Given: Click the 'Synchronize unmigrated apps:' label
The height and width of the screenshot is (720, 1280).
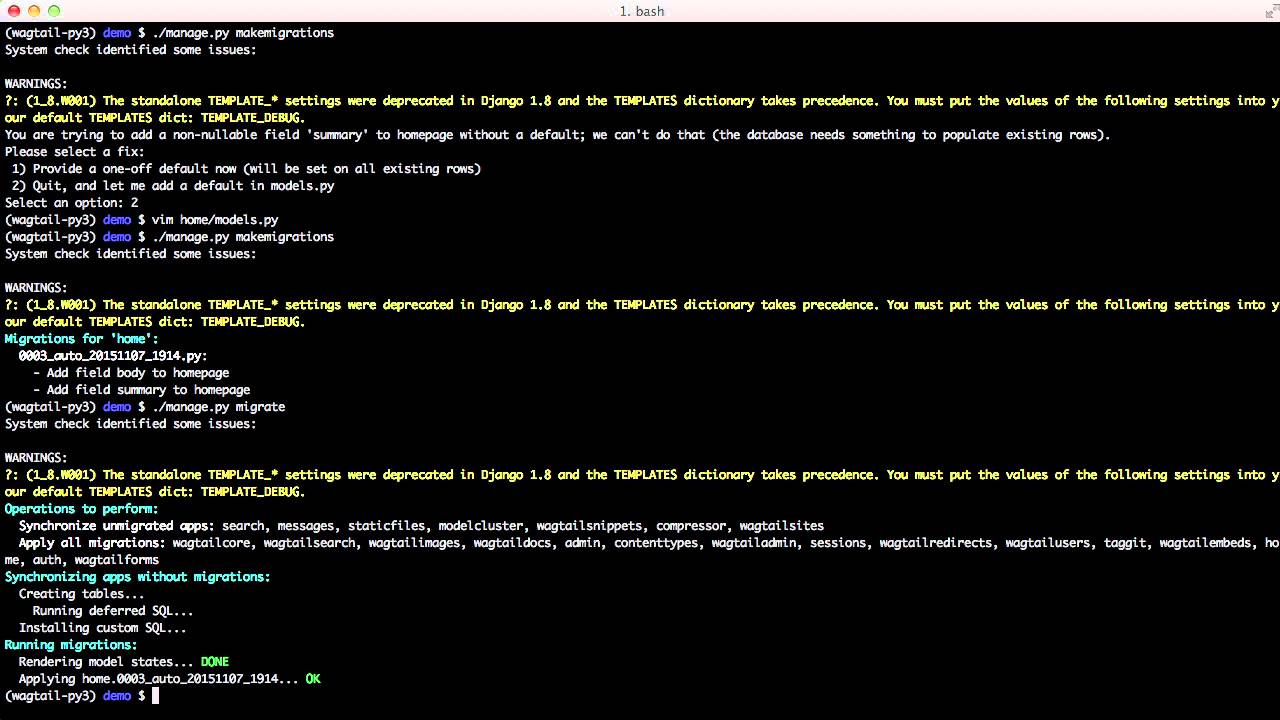Looking at the screenshot, I should click(x=117, y=526).
